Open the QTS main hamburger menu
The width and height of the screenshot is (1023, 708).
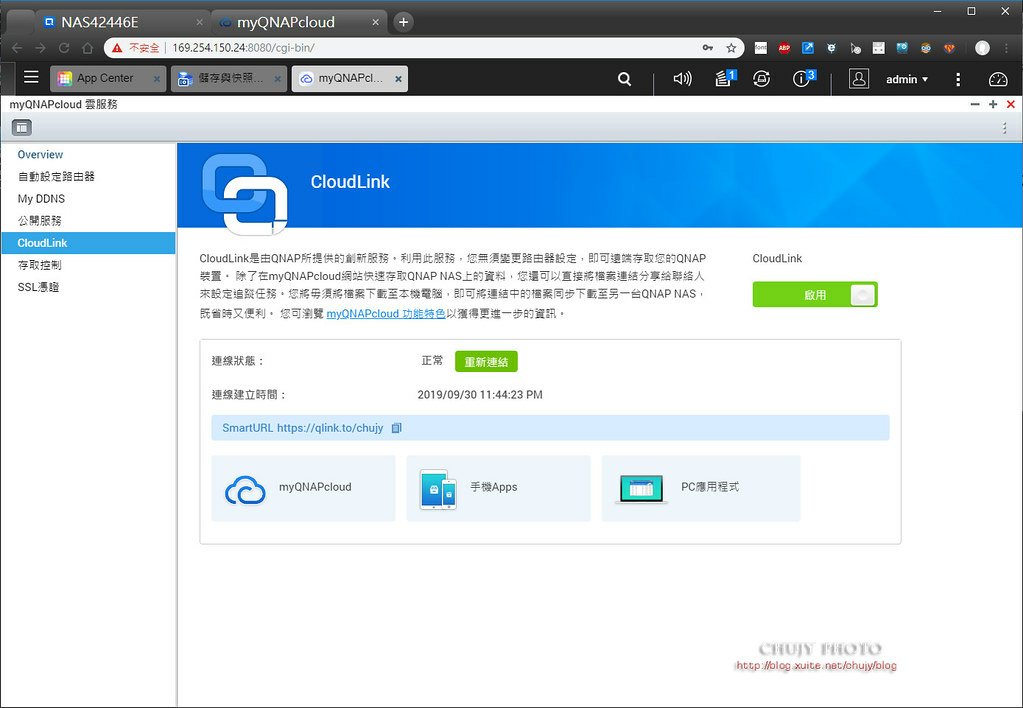tap(31, 78)
